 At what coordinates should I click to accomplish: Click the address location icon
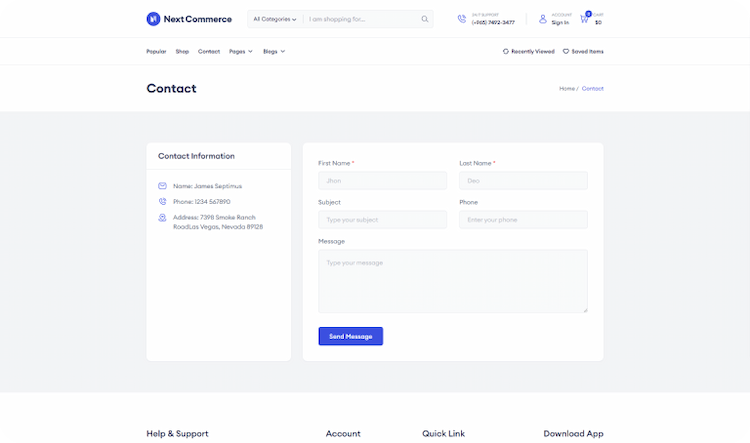click(162, 217)
